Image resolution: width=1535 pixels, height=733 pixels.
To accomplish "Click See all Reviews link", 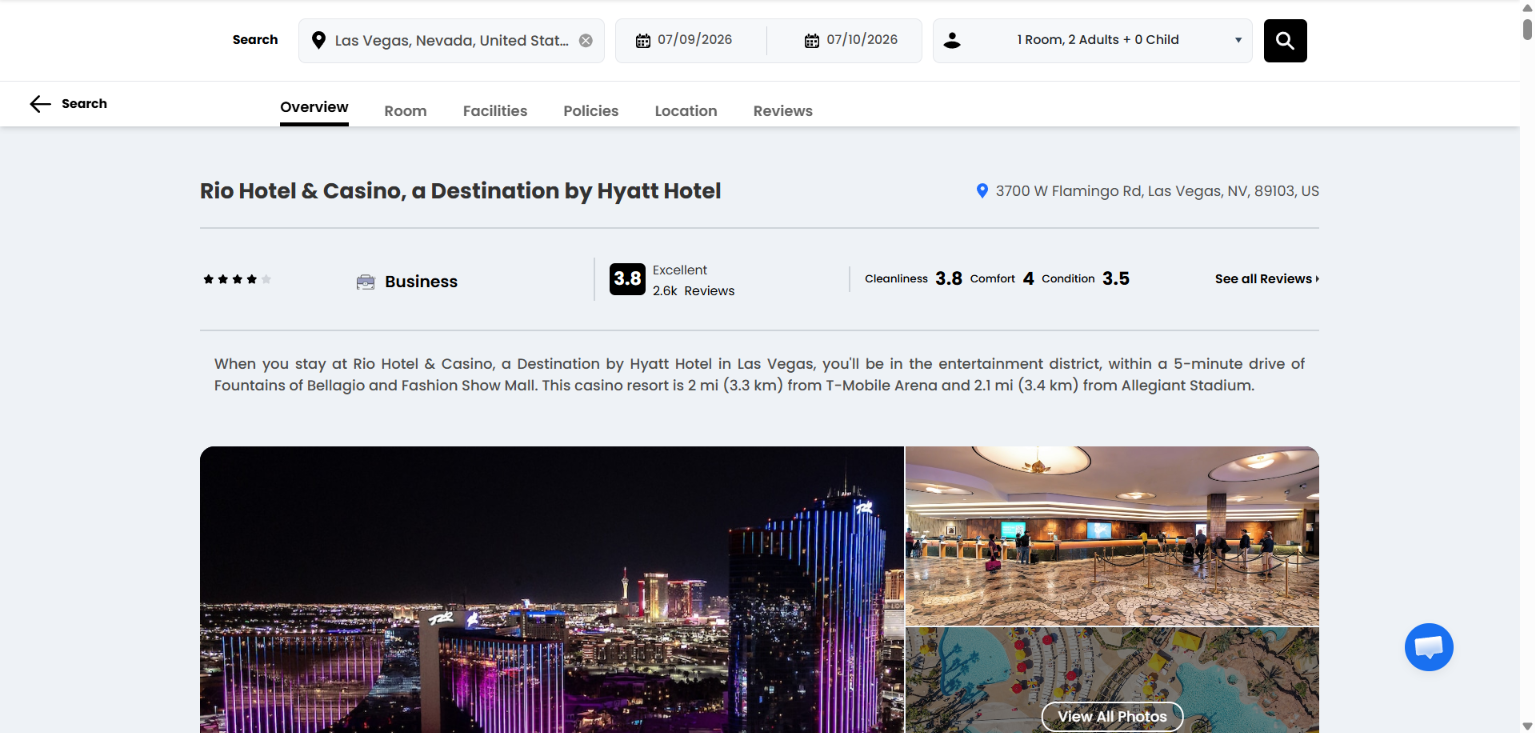I will click(1267, 279).
